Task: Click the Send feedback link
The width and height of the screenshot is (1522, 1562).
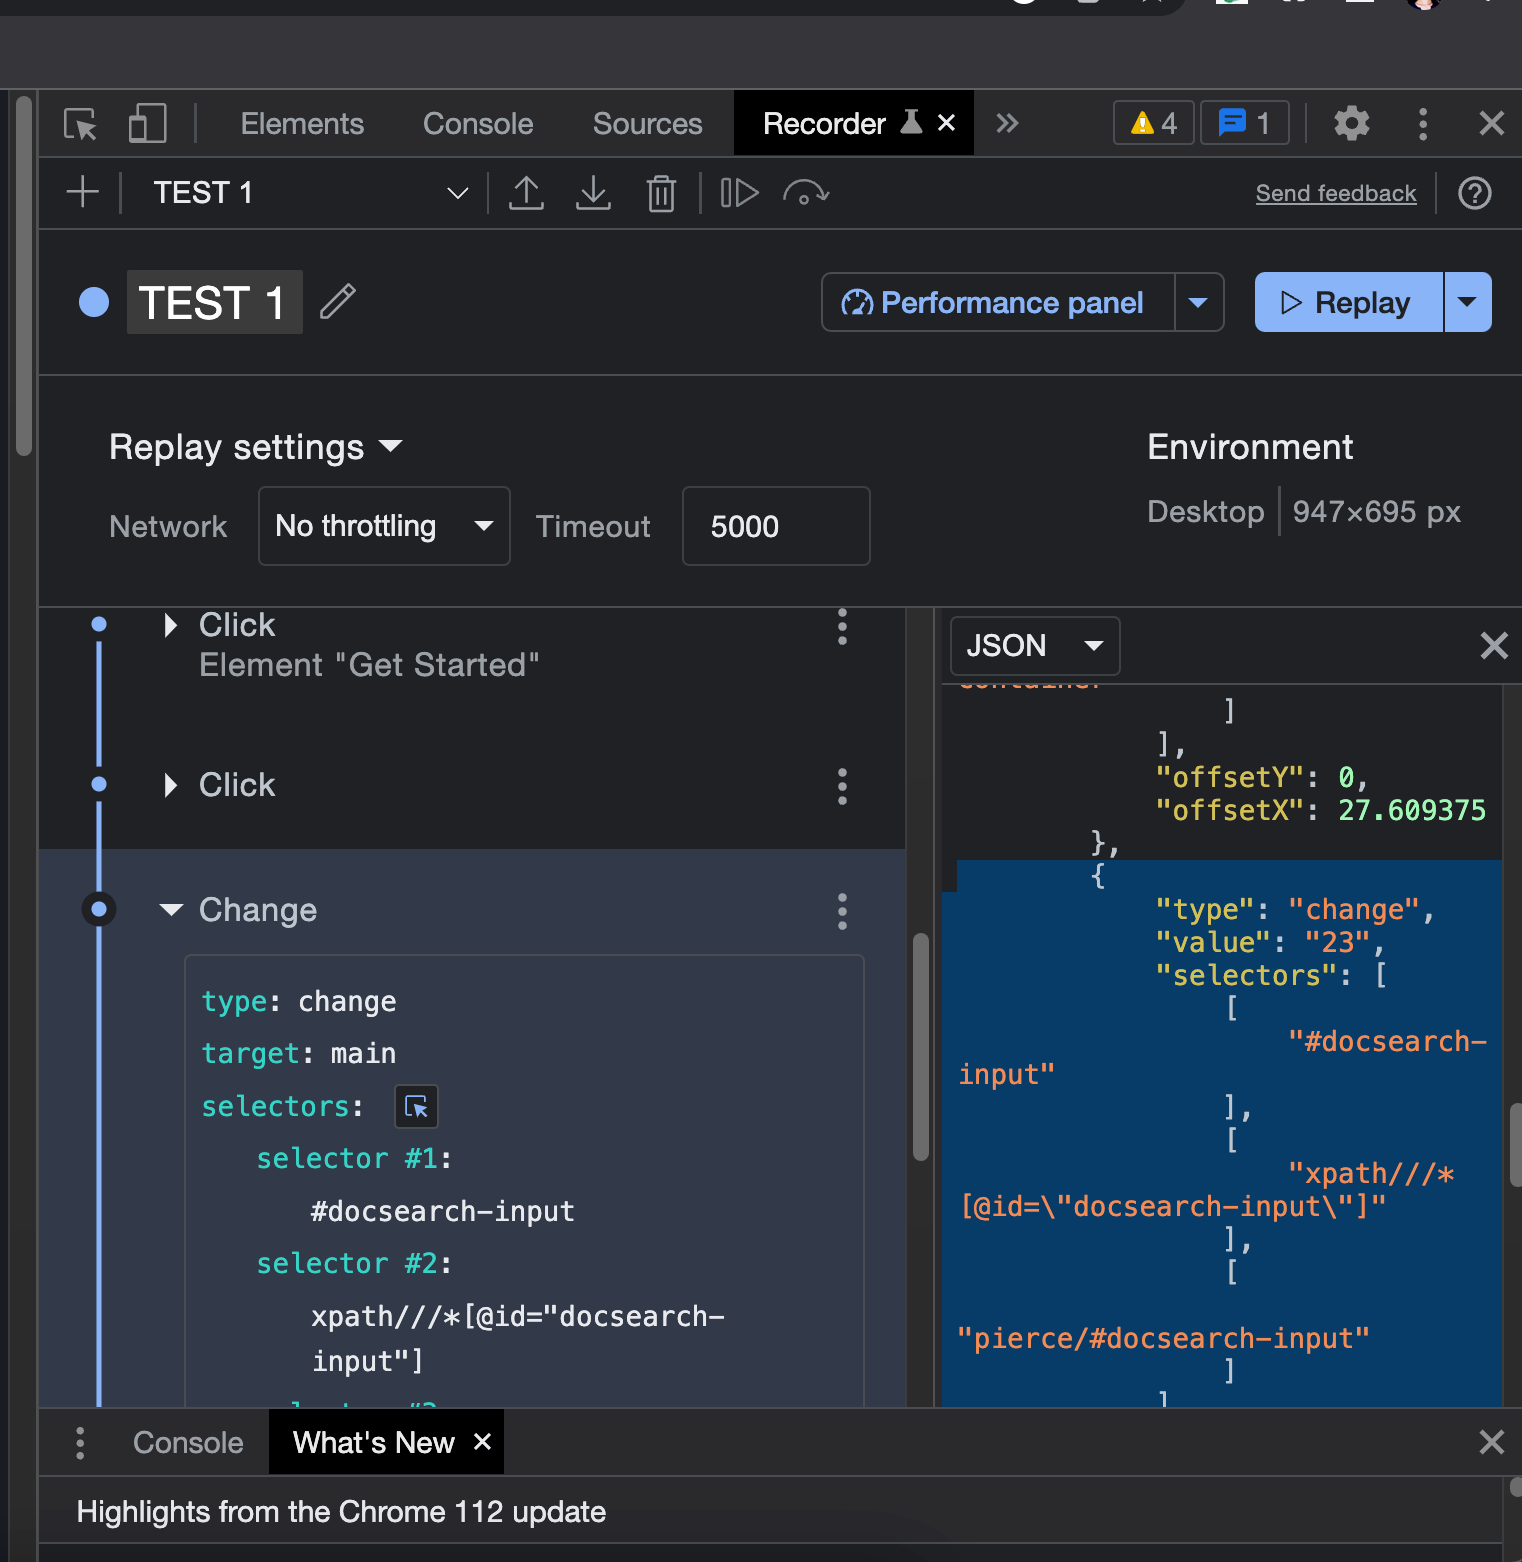Action: coord(1335,193)
